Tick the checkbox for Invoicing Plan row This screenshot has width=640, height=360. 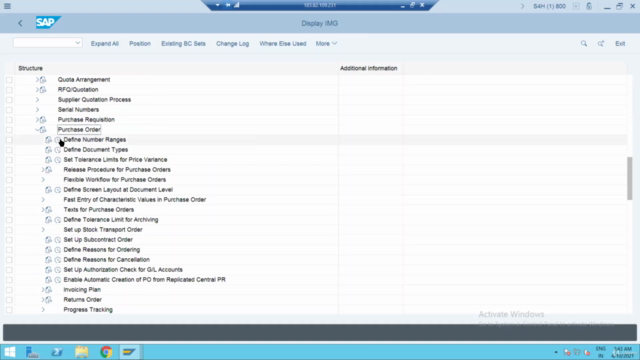(x=9, y=290)
